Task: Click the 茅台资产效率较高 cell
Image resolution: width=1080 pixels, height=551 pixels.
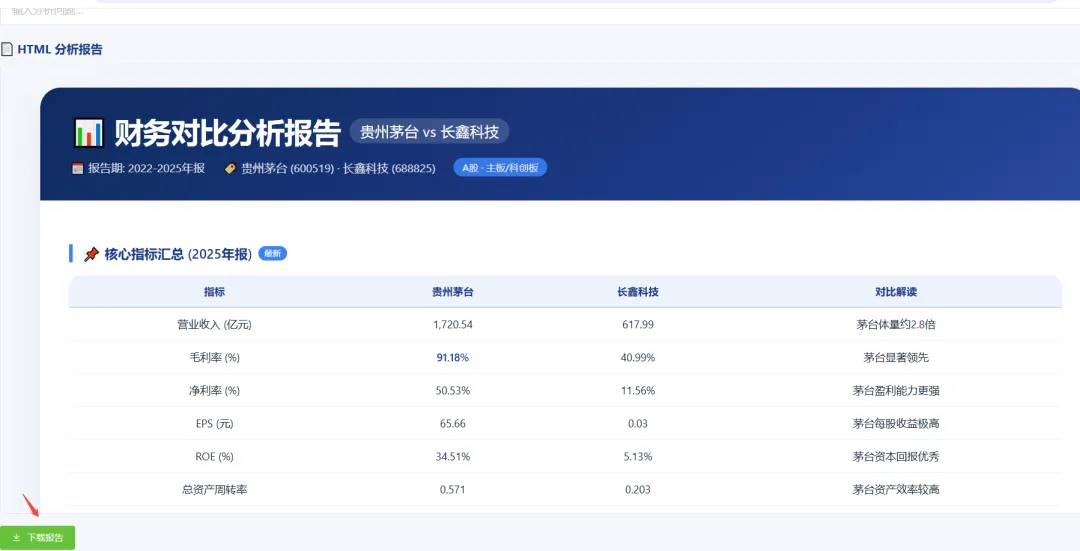Action: click(x=896, y=490)
